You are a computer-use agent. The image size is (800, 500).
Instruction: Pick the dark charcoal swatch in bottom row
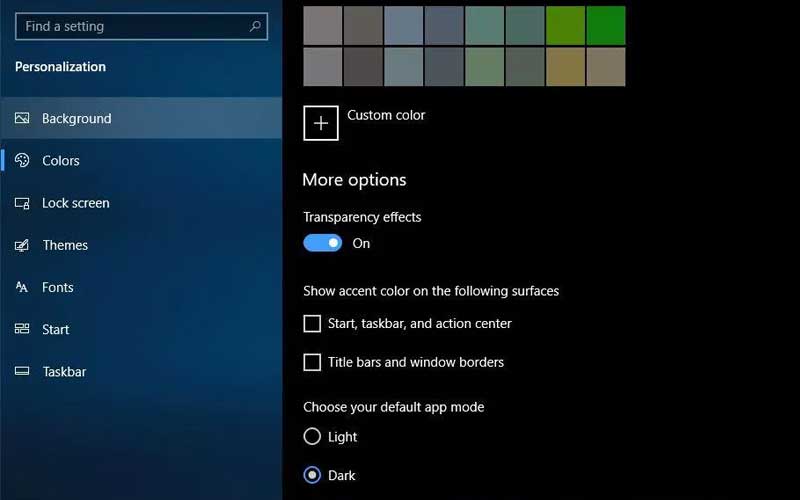[363, 67]
